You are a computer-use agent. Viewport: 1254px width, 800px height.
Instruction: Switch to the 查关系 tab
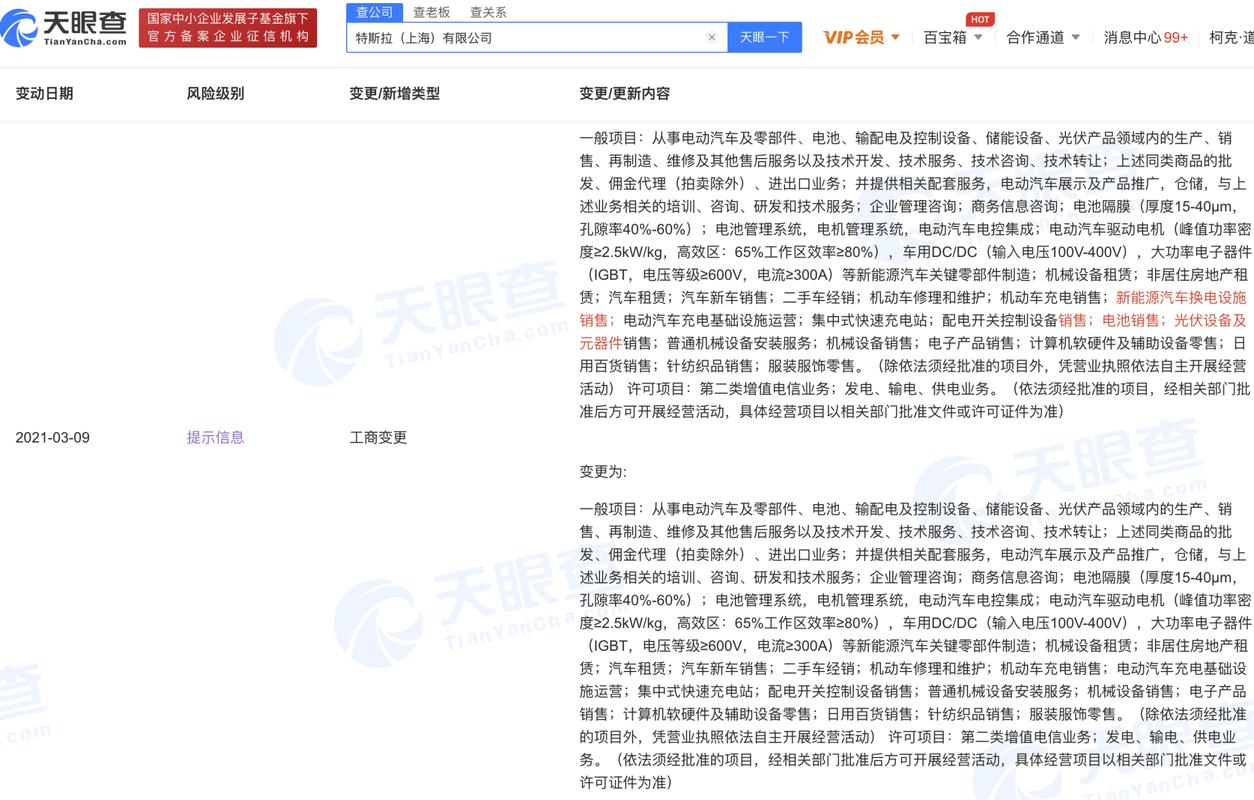[488, 12]
